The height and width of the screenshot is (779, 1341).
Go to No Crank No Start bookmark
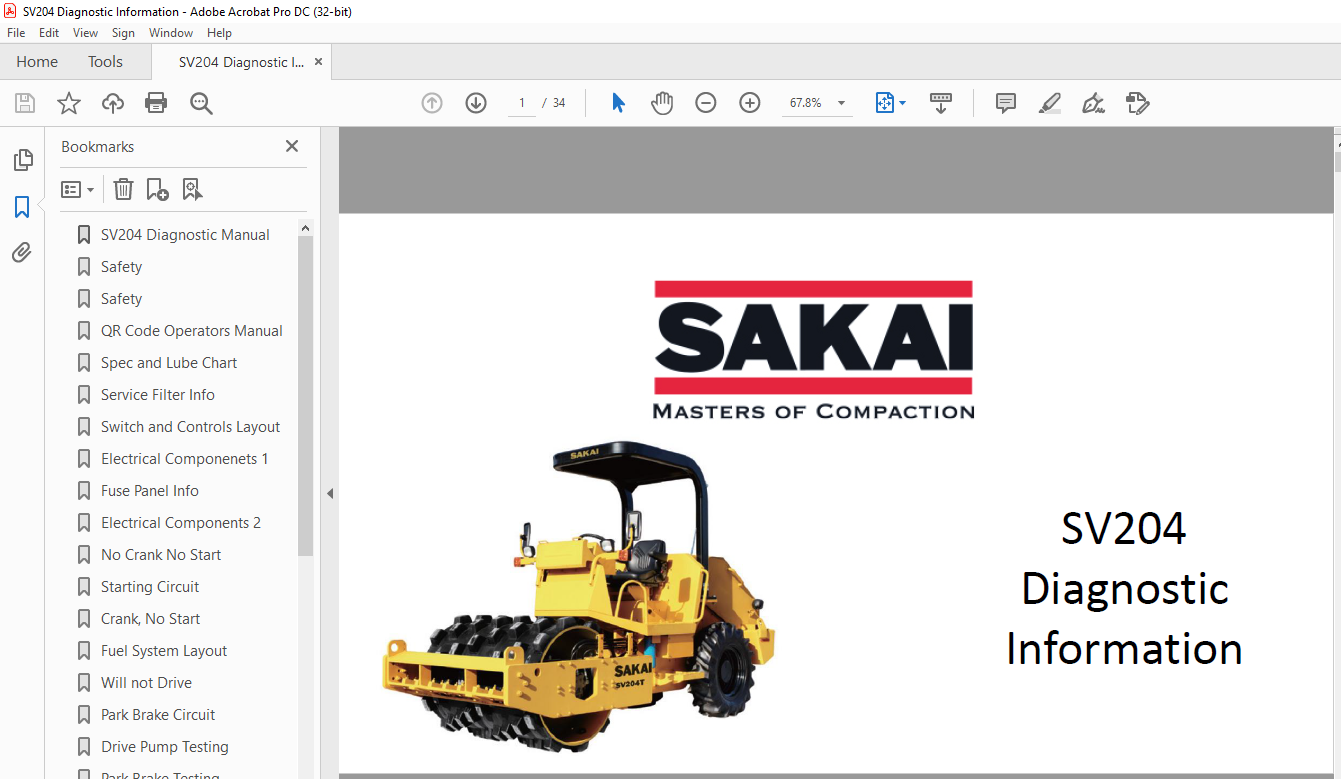(161, 555)
